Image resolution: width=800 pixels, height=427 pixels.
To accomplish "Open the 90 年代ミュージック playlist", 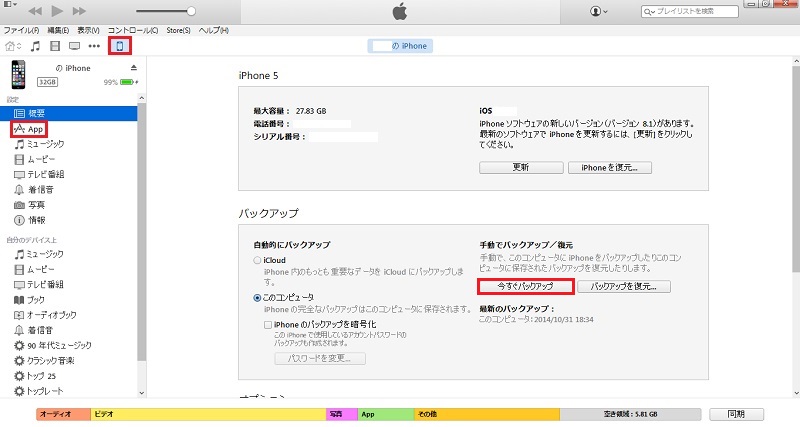I will pyautogui.click(x=53, y=345).
